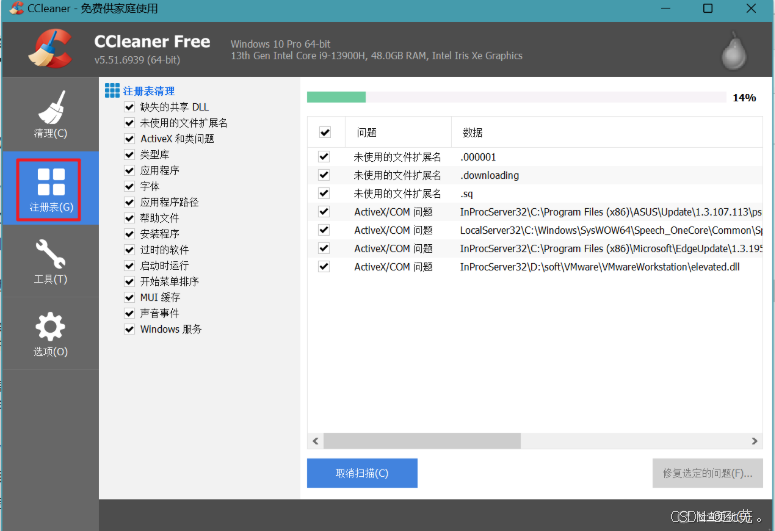
Task: Click the Windows 10 Pro 64-bit text
Action: pos(280,44)
